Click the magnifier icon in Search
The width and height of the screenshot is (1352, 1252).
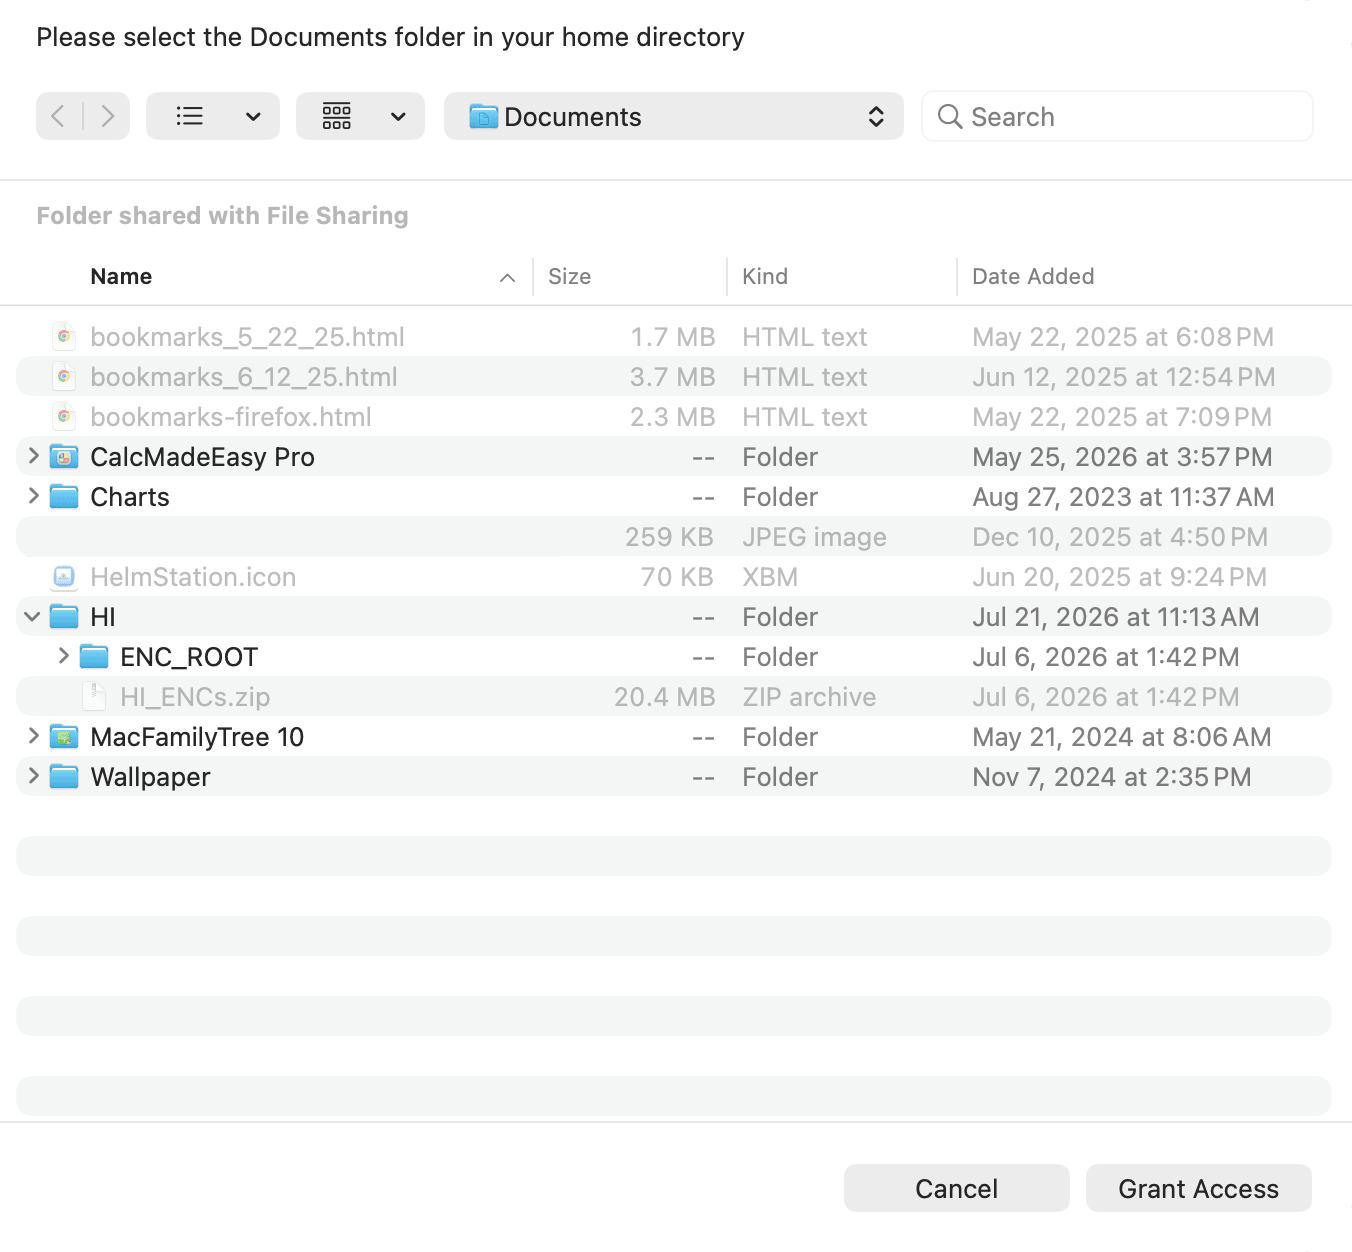click(x=950, y=116)
